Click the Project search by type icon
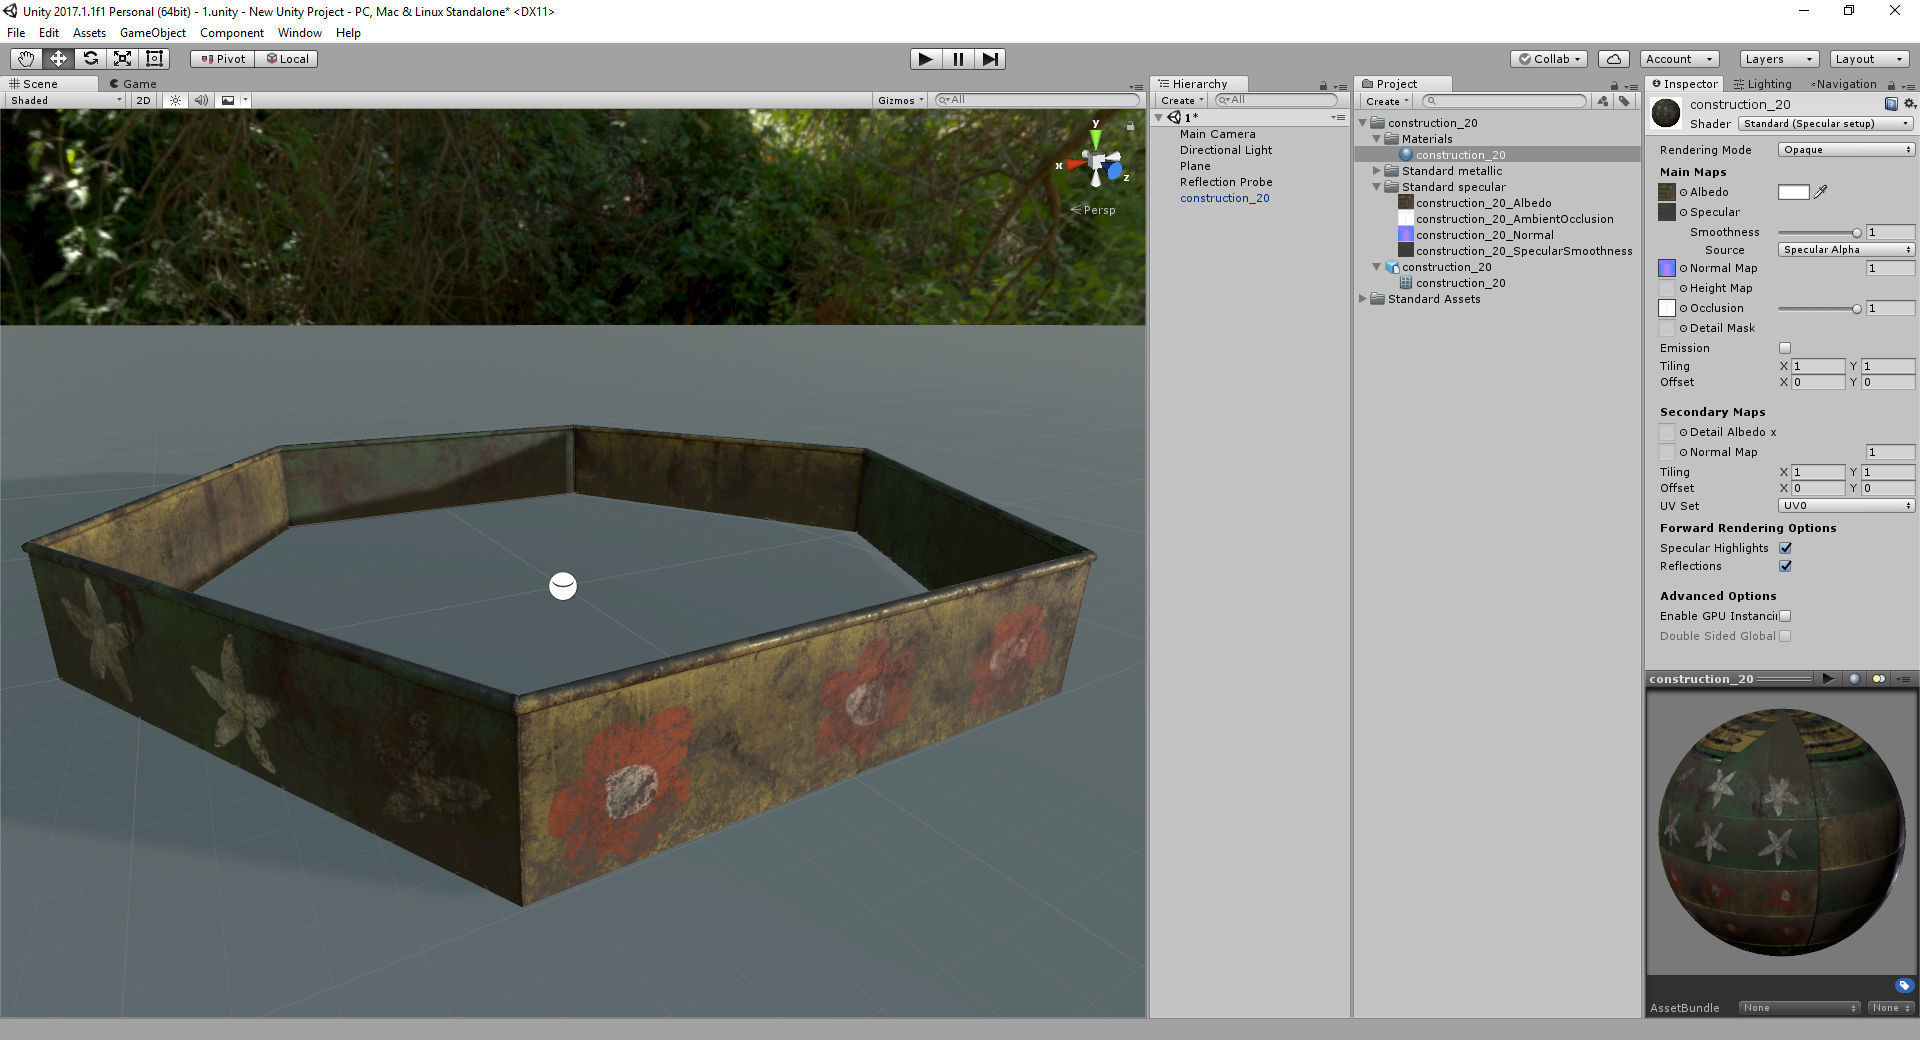The height and width of the screenshot is (1040, 1920). (x=1603, y=101)
